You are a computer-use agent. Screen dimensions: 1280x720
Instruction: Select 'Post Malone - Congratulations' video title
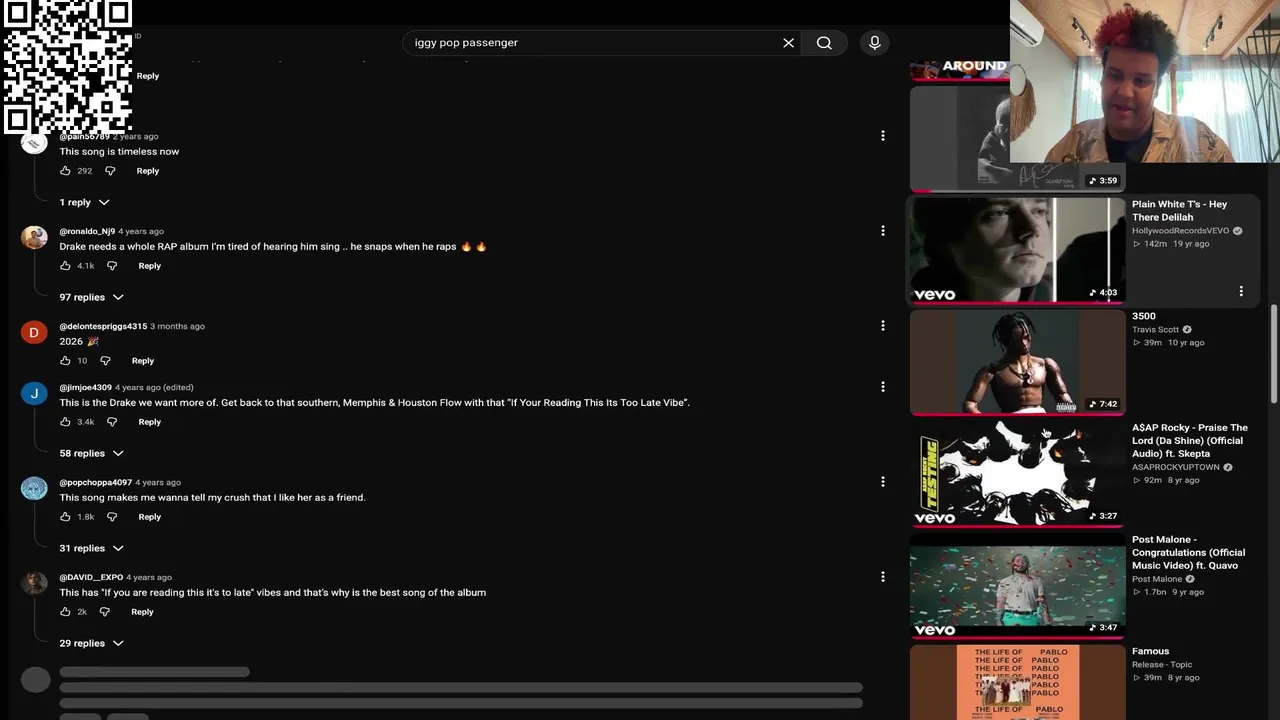(x=1189, y=553)
